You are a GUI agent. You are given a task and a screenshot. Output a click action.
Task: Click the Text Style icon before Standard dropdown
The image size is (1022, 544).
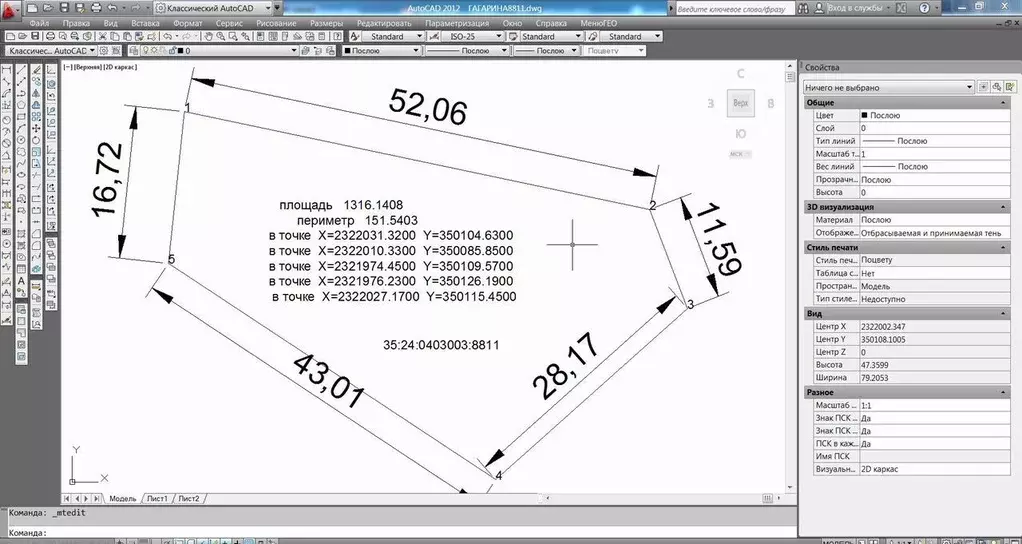click(354, 36)
